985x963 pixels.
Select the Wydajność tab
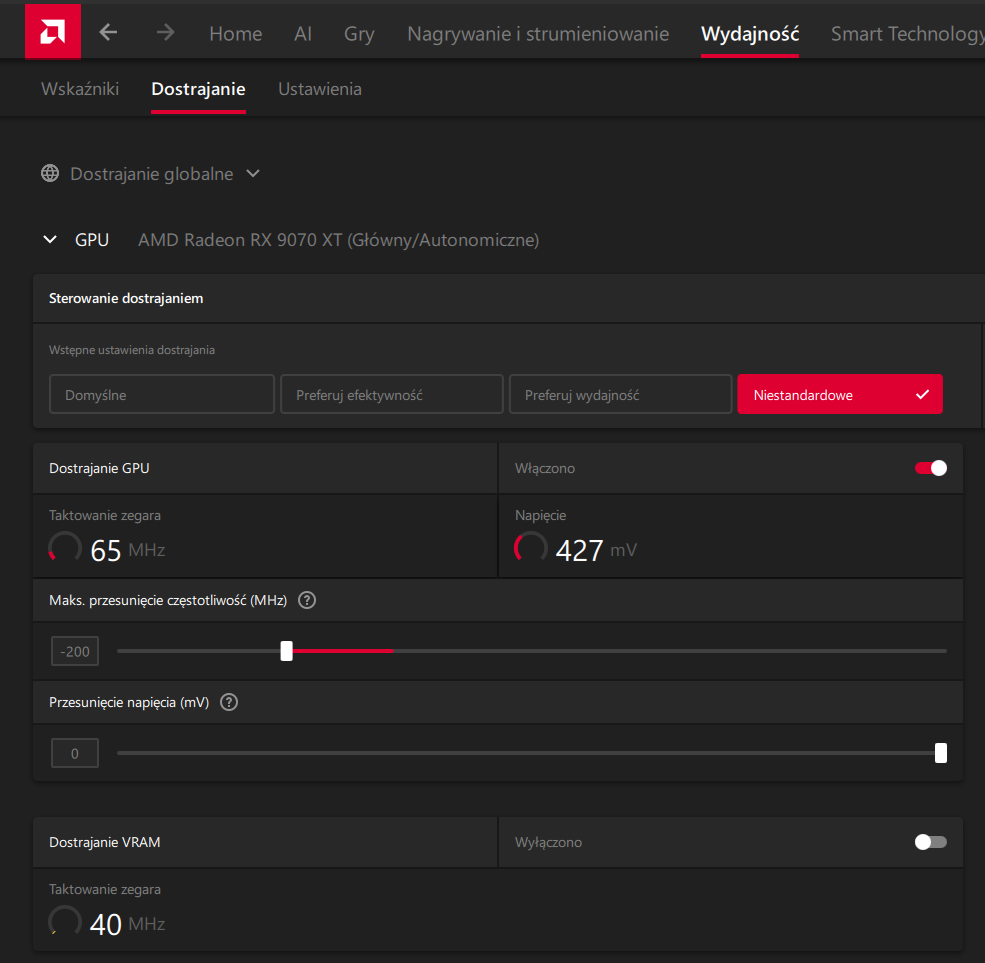(750, 34)
